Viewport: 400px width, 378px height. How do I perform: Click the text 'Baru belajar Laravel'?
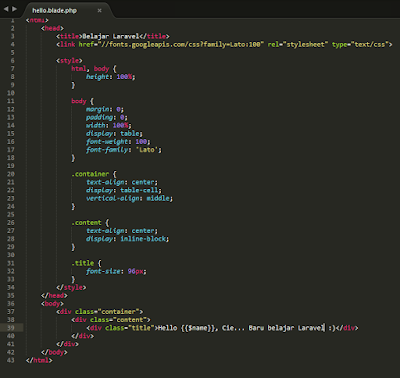pyautogui.click(x=286, y=328)
